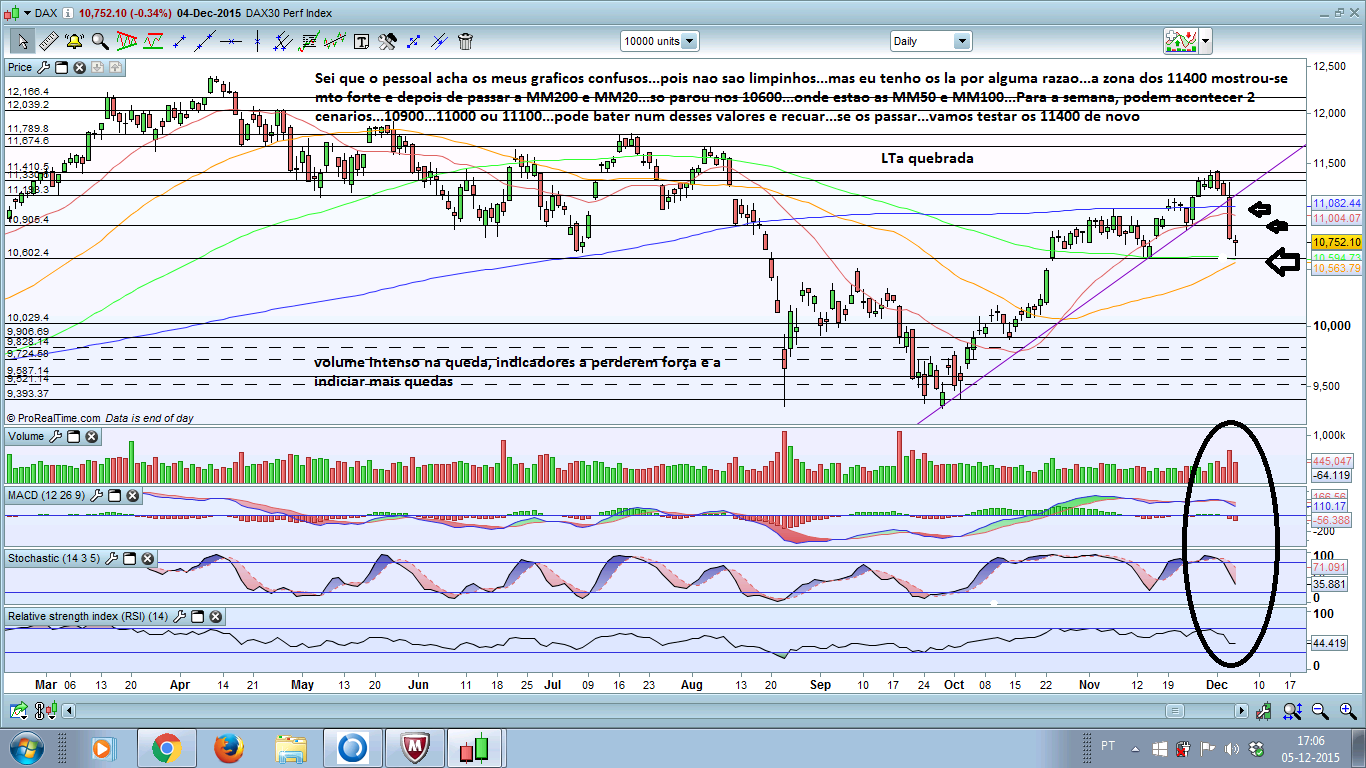Open drawing object settings hammer-wrench icon
Screen dimensions: 1366x768
click(387, 41)
